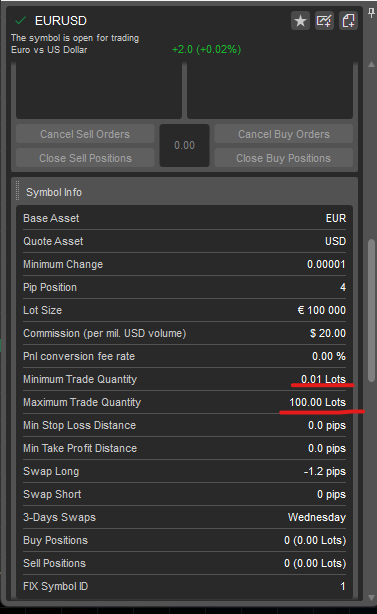The height and width of the screenshot is (614, 377).
Task: Click the Swap Long row
Action: [x=184, y=471]
